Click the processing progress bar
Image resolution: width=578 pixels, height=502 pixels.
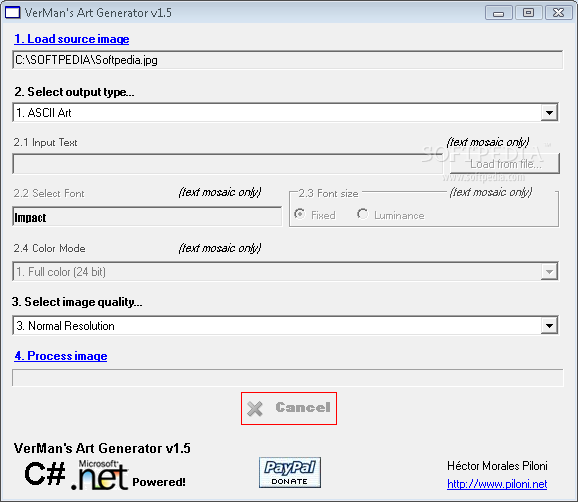(288, 378)
